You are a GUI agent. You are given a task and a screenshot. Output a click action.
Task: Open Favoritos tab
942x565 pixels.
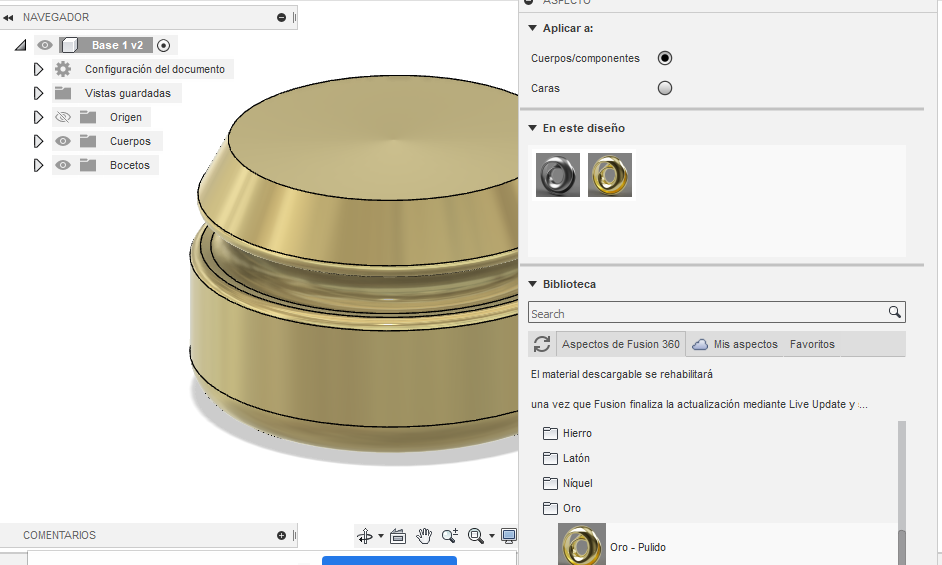[x=812, y=344]
